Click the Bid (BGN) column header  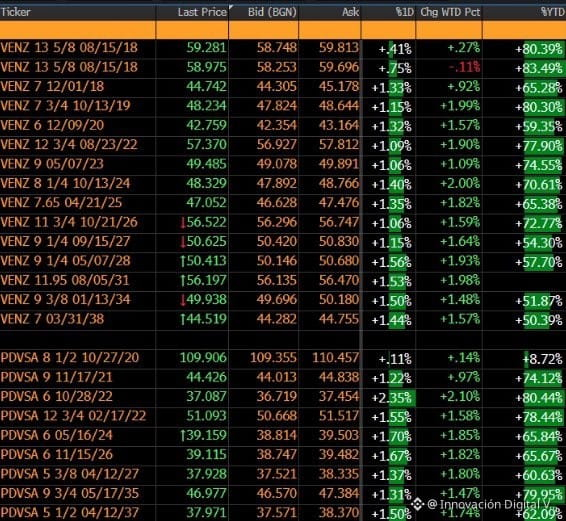(x=272, y=12)
